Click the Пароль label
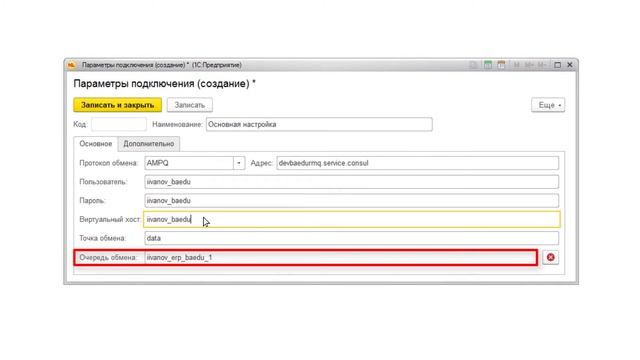Image resolution: width=640 pixels, height=360 pixels. click(92, 200)
